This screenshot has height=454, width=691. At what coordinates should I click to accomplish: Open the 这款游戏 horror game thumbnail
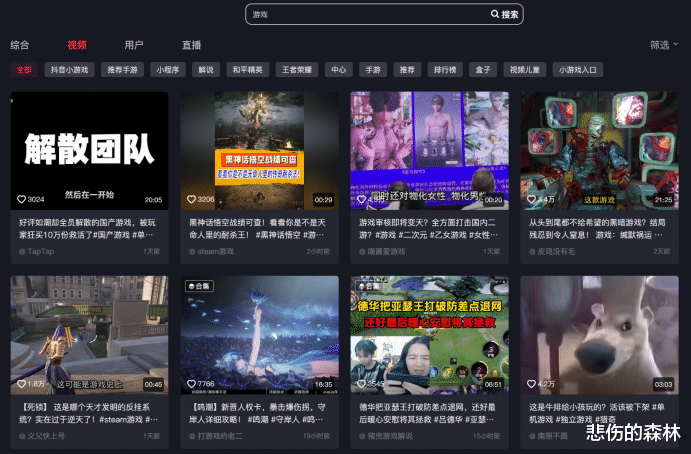[x=599, y=151]
